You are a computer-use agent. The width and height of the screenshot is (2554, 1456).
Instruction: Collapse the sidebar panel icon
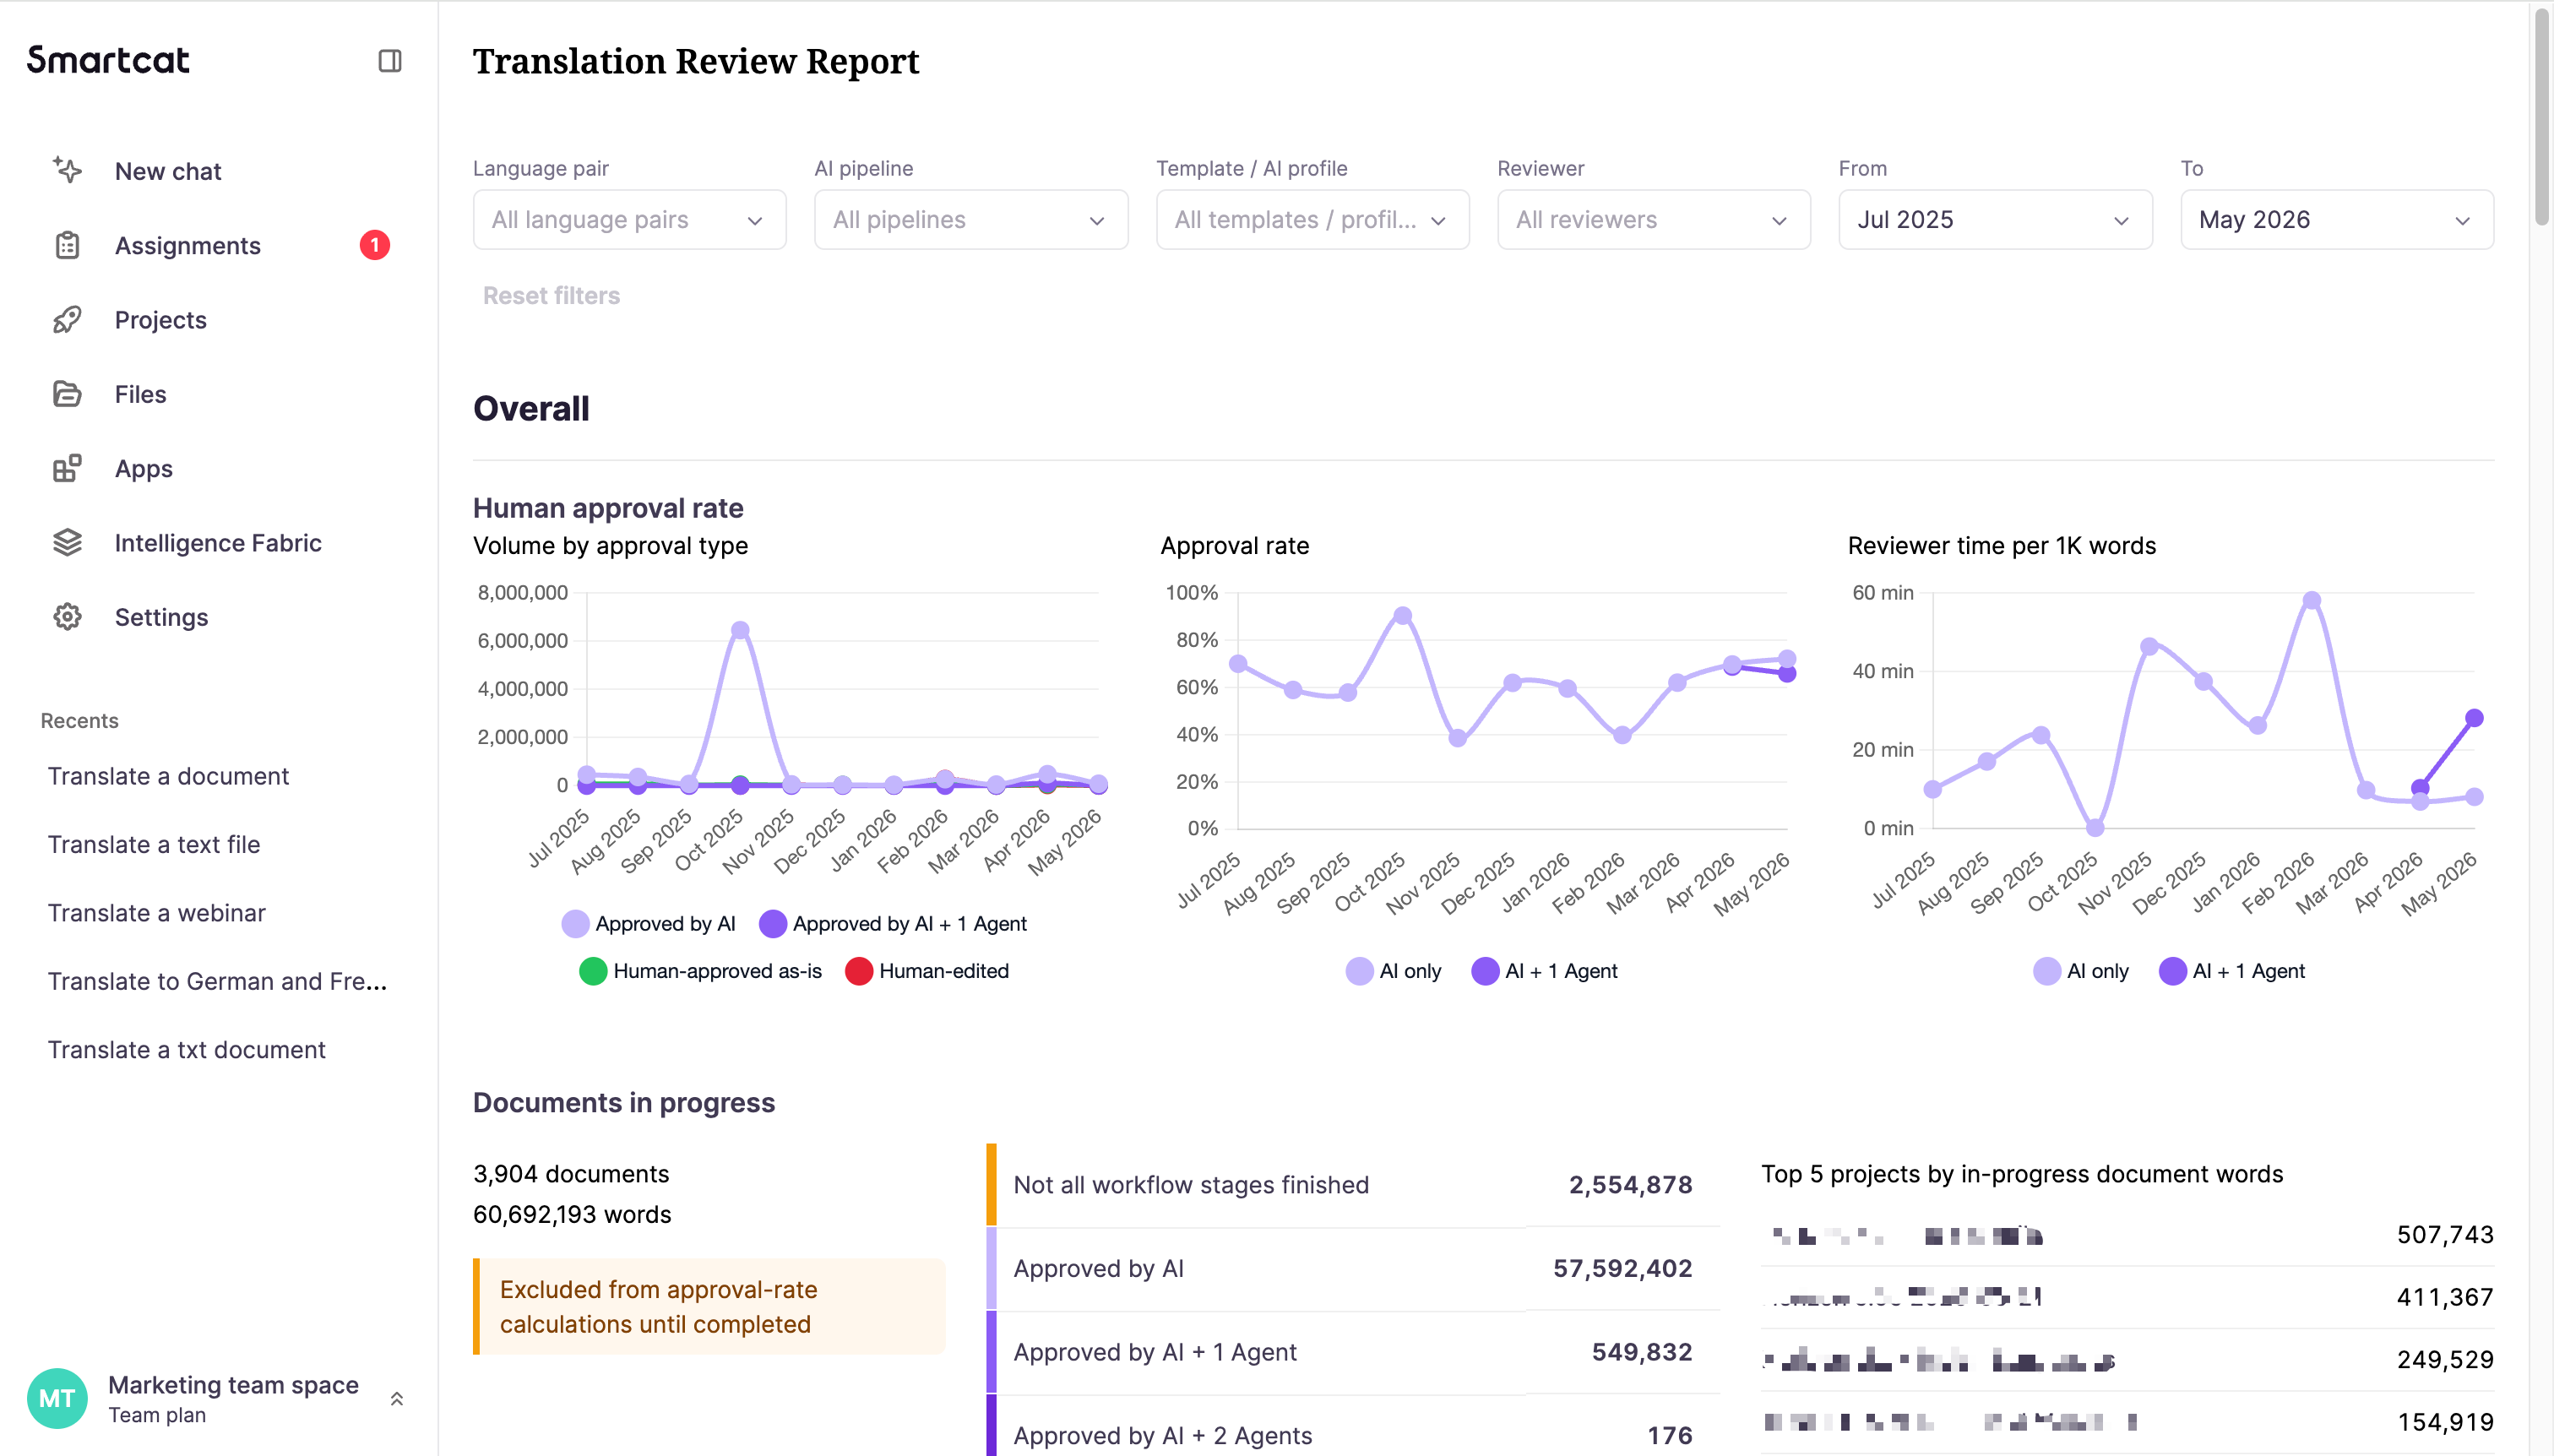pos(390,61)
